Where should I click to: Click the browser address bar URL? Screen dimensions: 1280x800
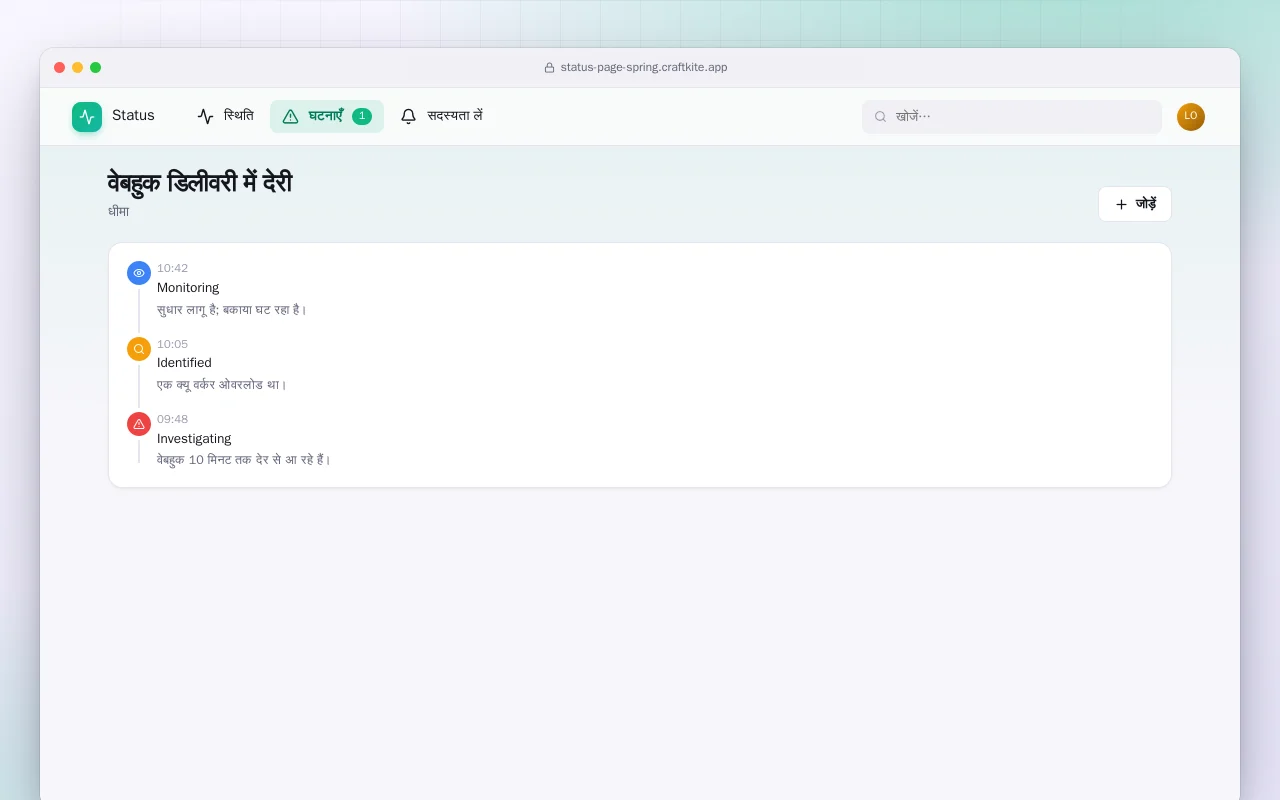pyautogui.click(x=644, y=67)
